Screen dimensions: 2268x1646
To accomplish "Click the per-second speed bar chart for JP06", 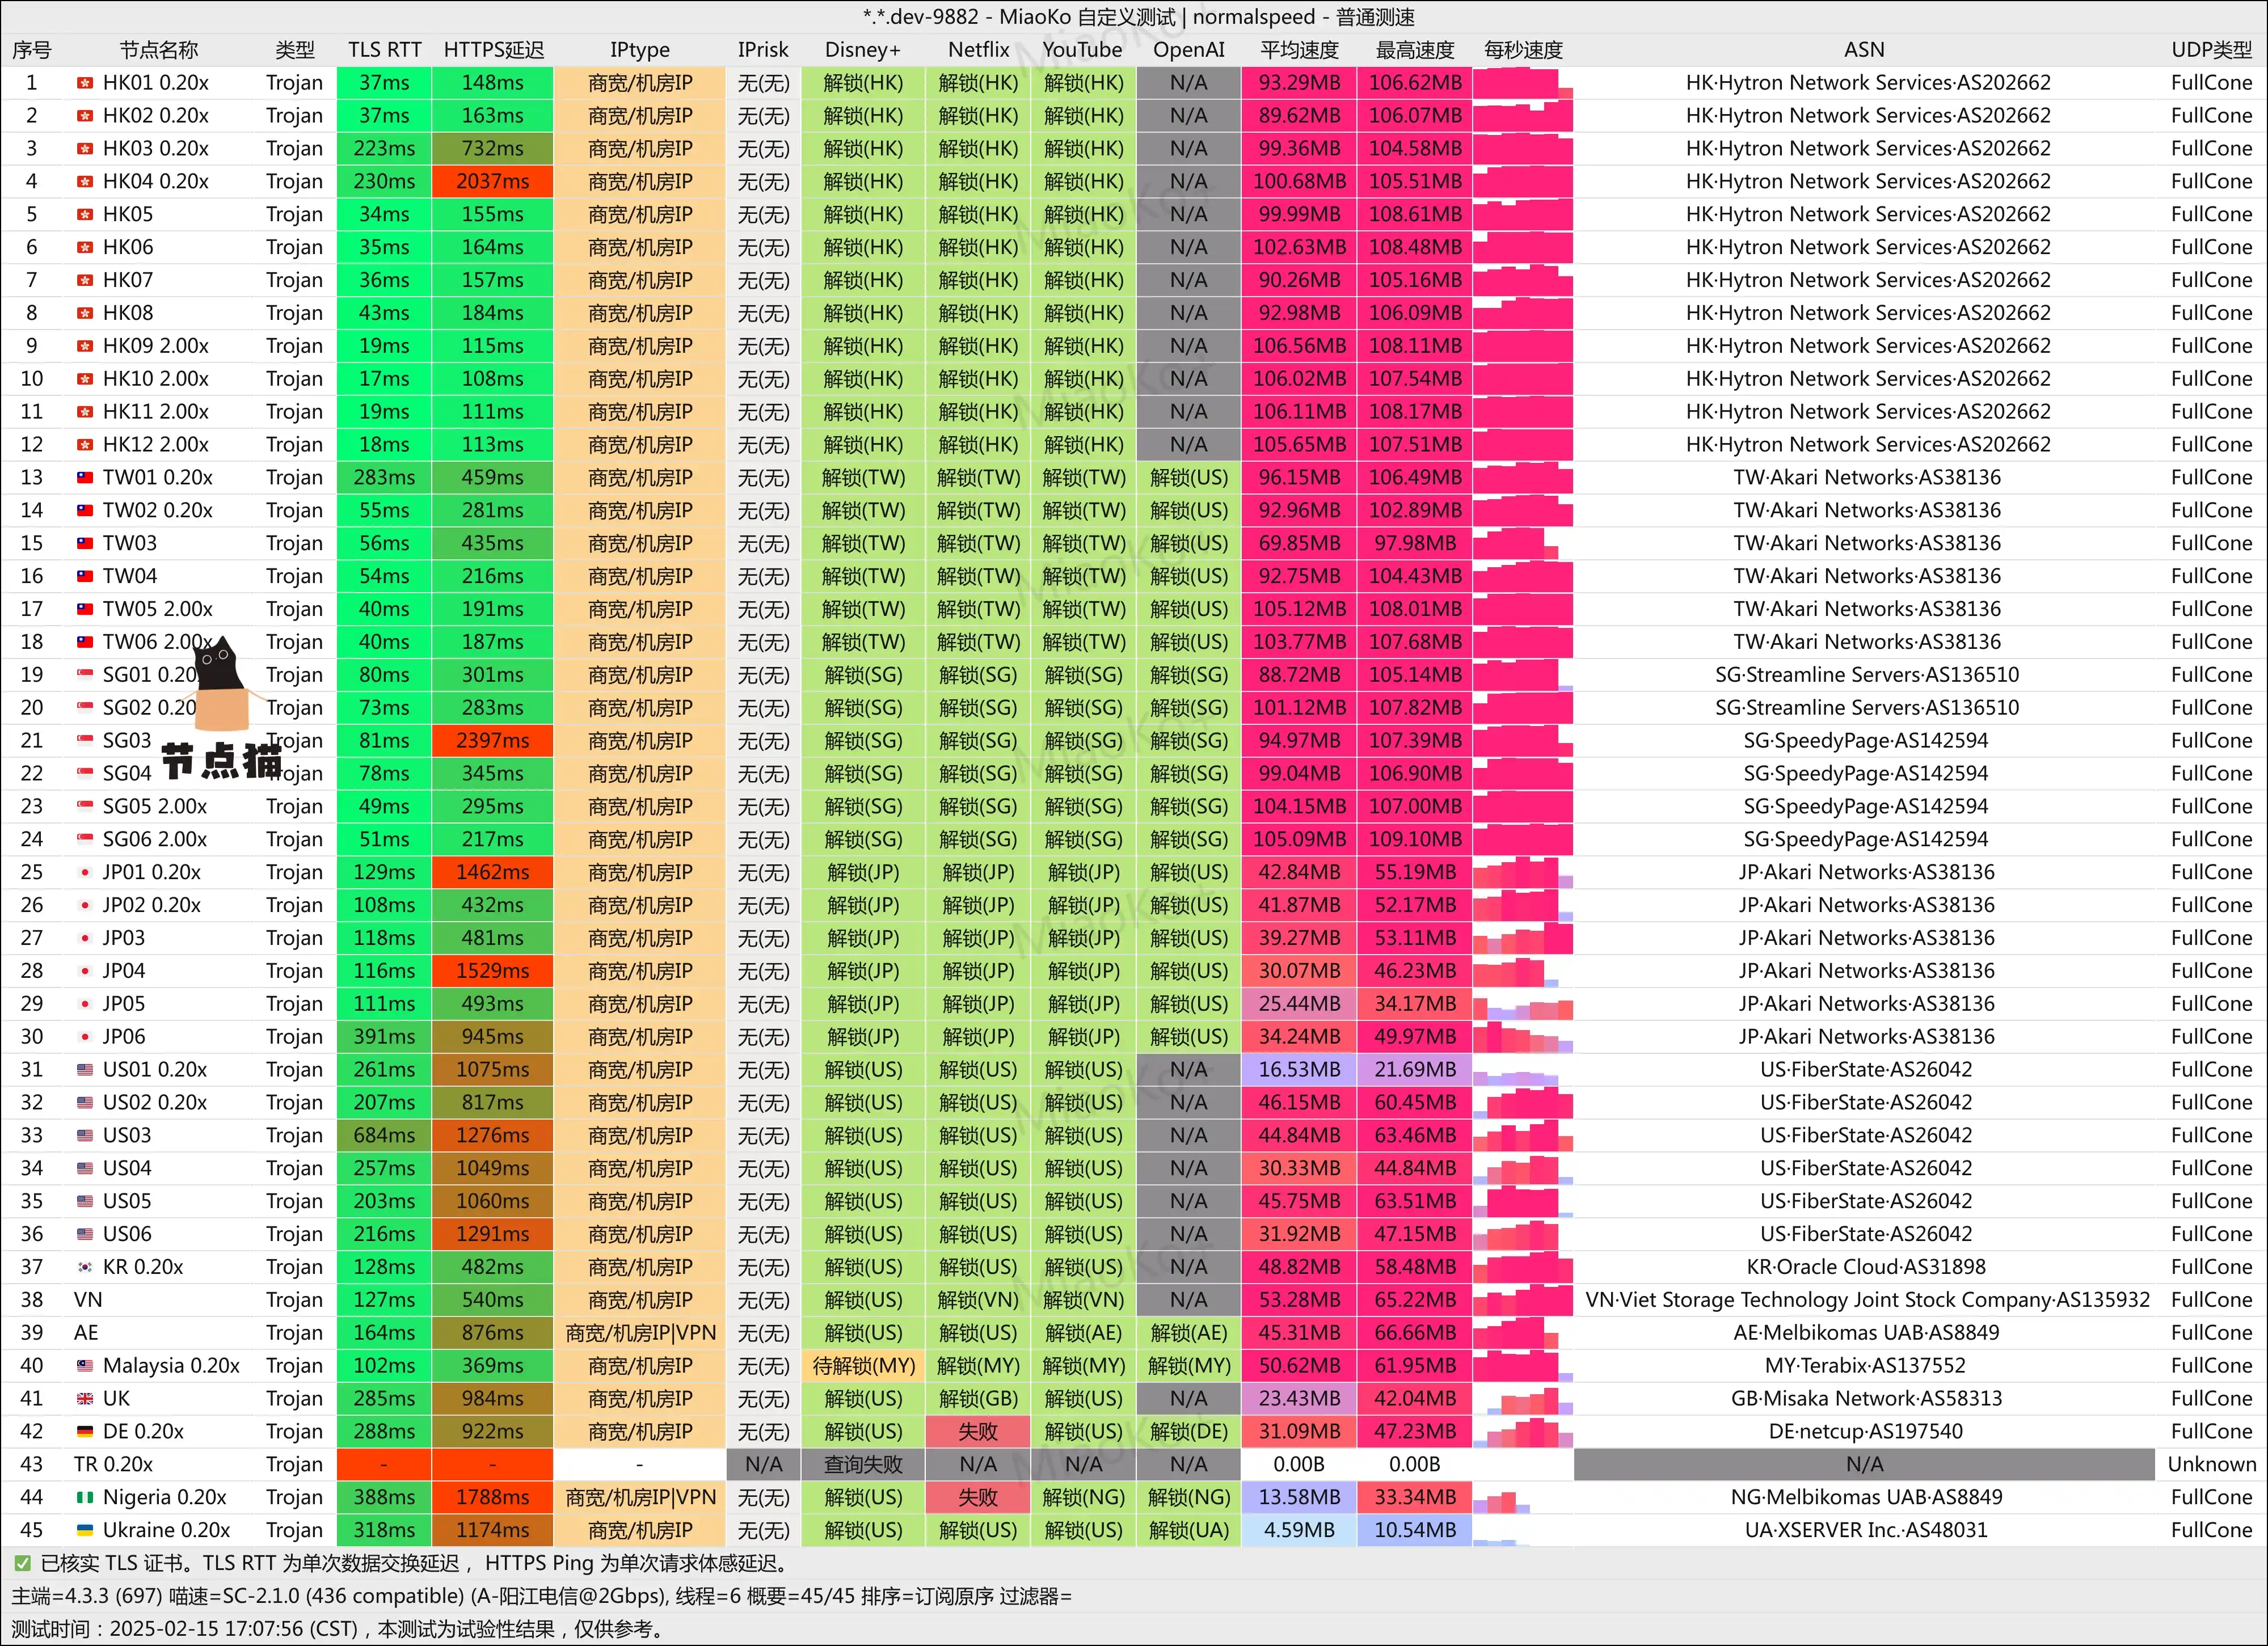I will coord(1522,1037).
